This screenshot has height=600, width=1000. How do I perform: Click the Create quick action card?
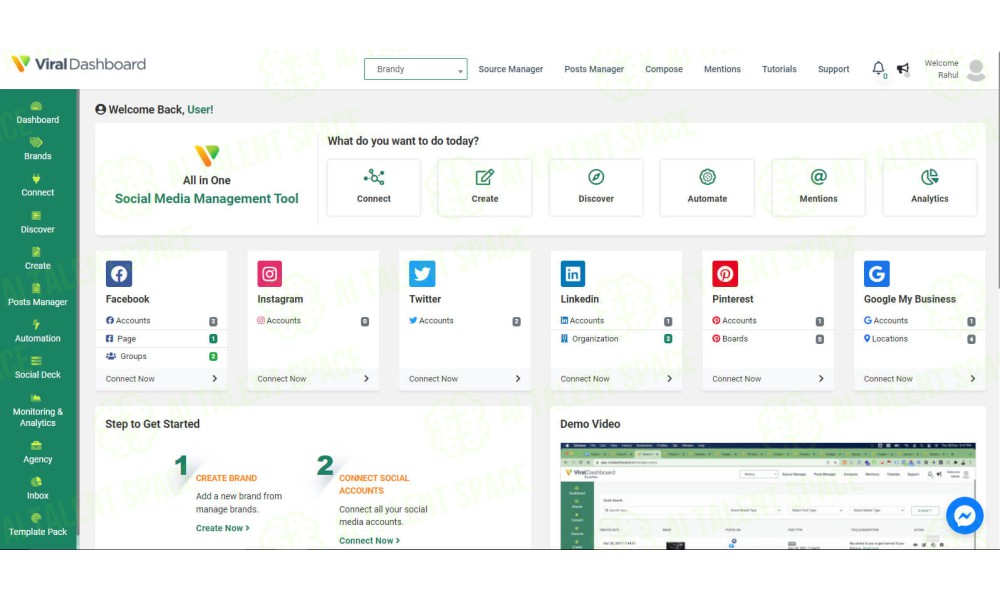(485, 187)
